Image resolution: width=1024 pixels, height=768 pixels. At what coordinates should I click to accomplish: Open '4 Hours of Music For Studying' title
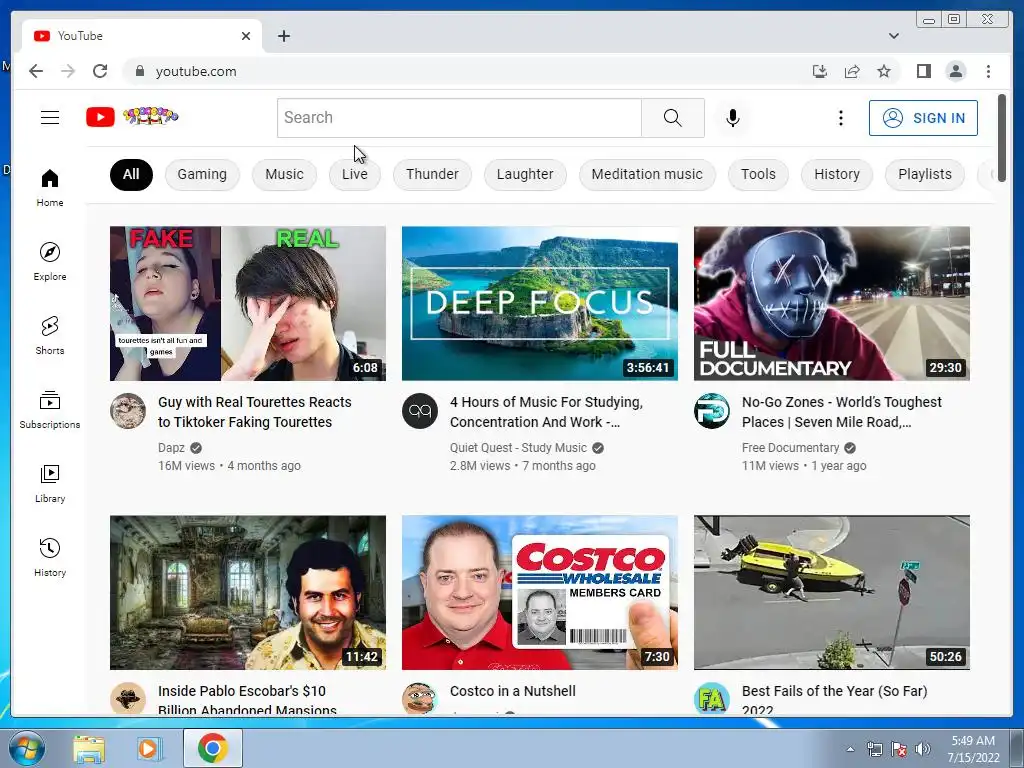point(546,411)
